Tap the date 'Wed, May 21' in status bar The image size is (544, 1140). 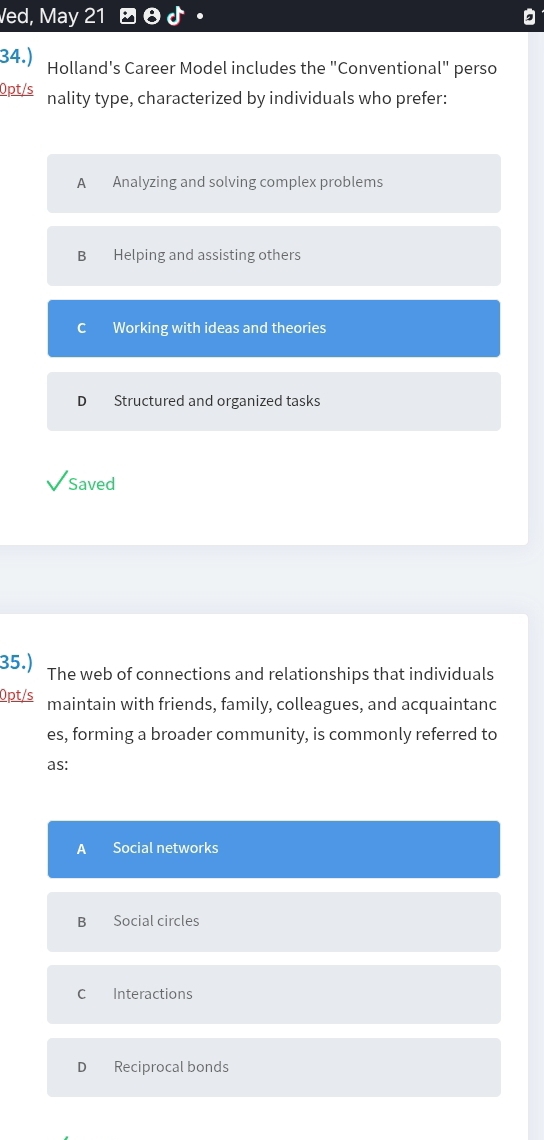tap(52, 16)
